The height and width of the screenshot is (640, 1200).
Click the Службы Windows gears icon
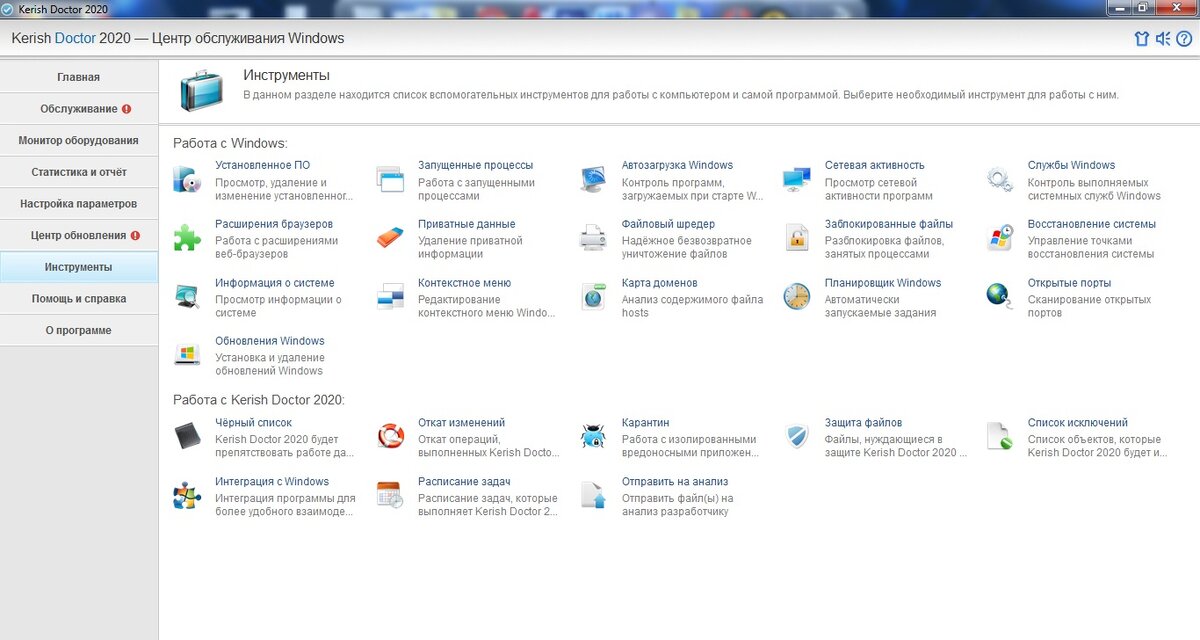[999, 180]
